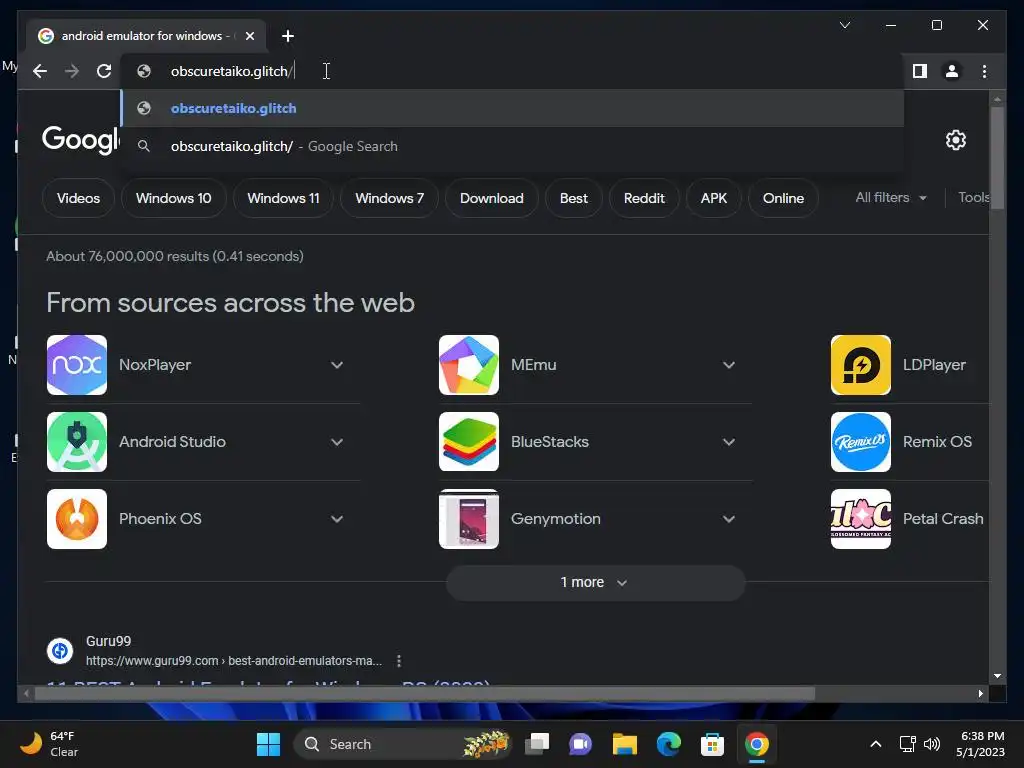Screen dimensions: 1024x768
Task: Click the Phoenix OS app icon
Action: point(77,519)
